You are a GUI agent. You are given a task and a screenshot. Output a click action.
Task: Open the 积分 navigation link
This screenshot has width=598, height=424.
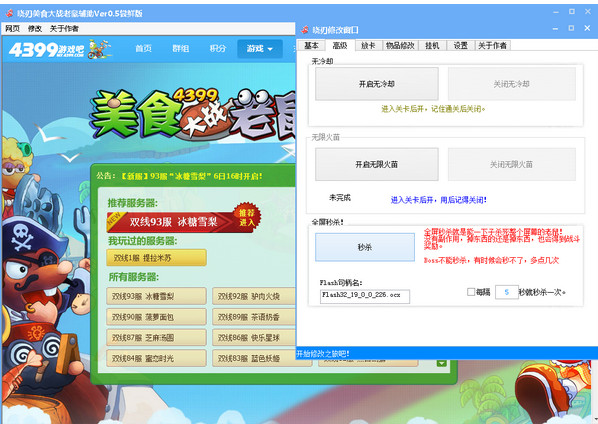click(x=217, y=48)
